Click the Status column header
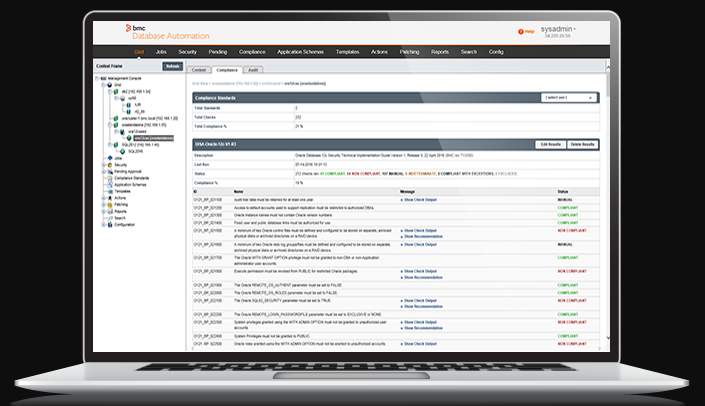The image size is (705, 406). (x=562, y=192)
